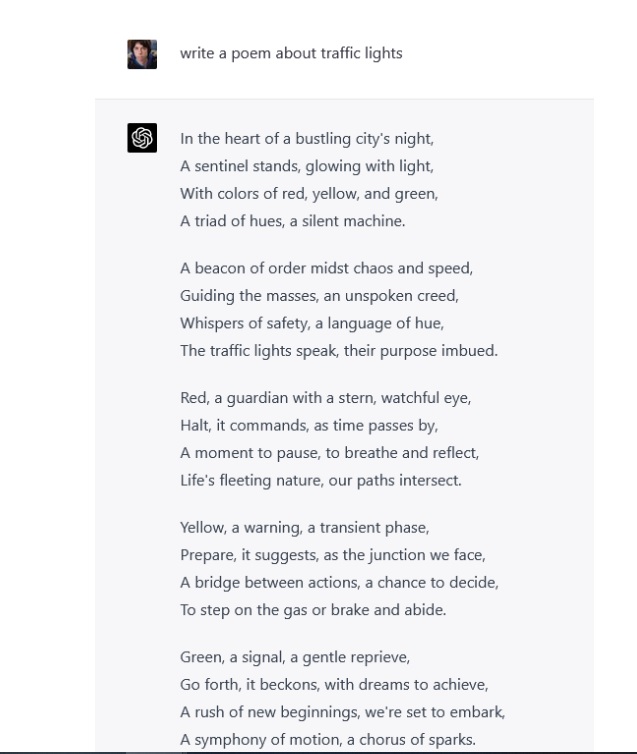The width and height of the screenshot is (637, 754).
Task: Click the line 'A beacon of order midst chaos and speed'
Action: [326, 268]
